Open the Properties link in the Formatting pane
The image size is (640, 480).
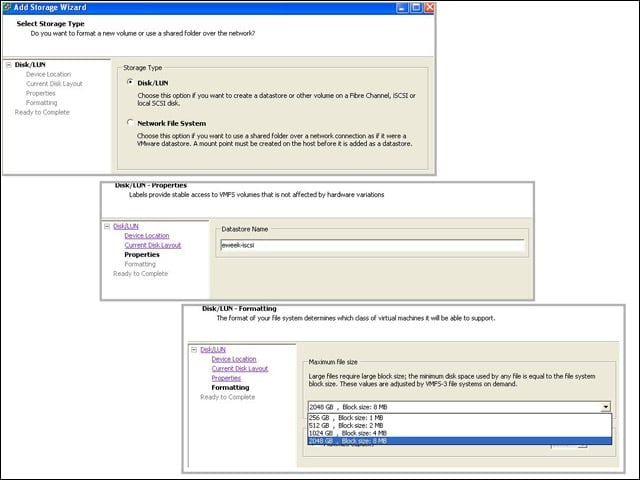tap(226, 378)
